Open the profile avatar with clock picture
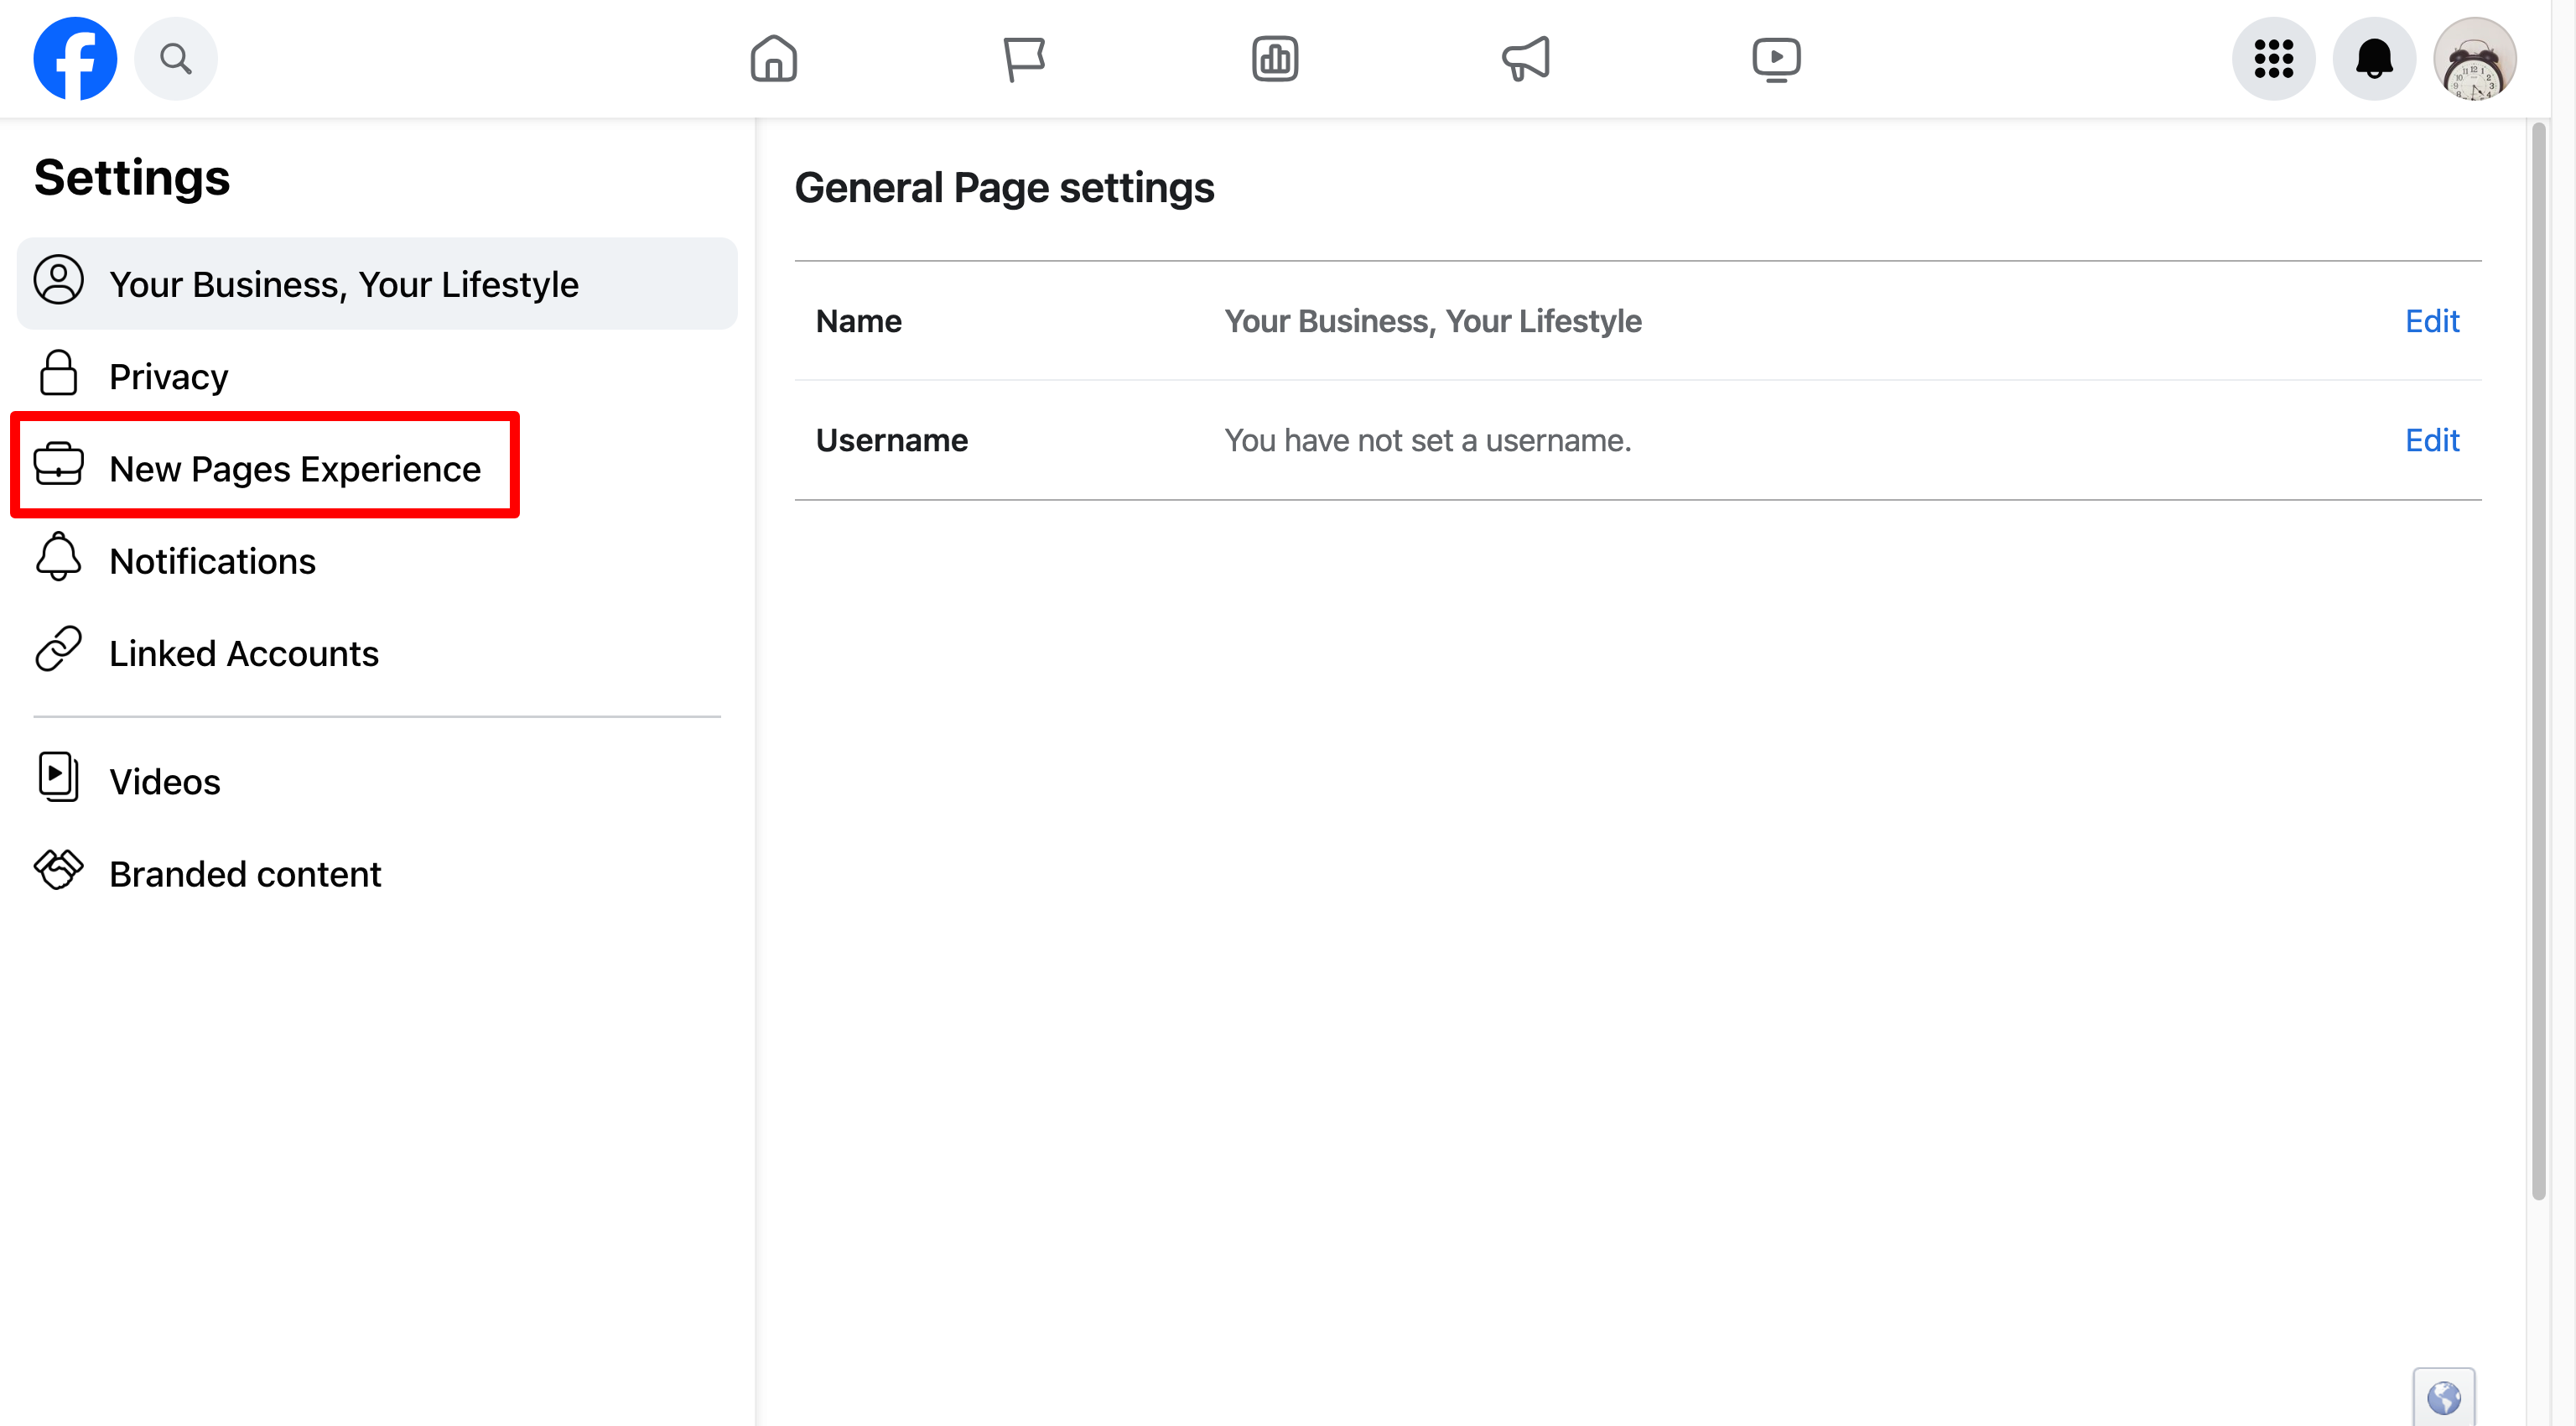The width and height of the screenshot is (2576, 1426). [2474, 58]
